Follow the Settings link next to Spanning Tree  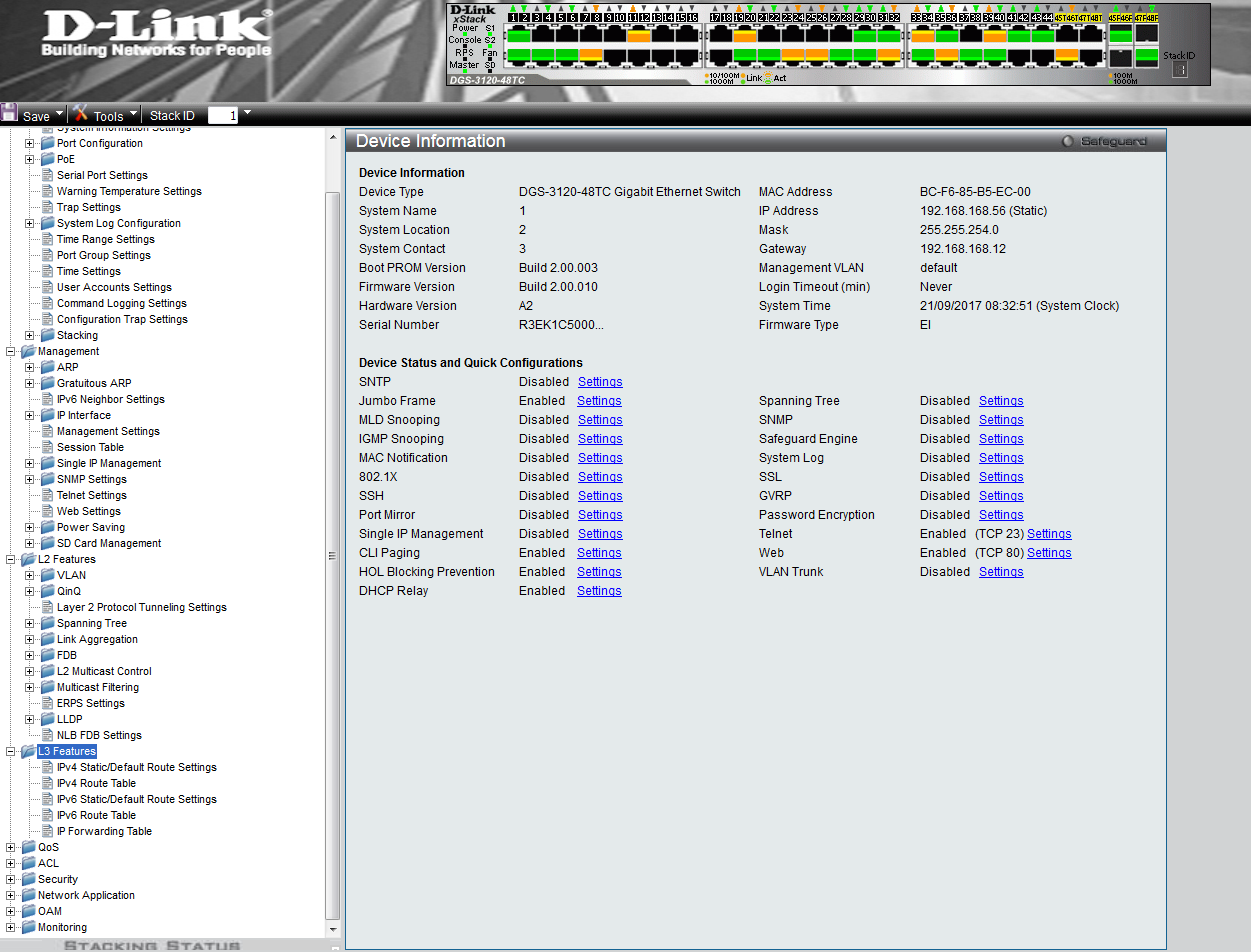(x=1001, y=401)
